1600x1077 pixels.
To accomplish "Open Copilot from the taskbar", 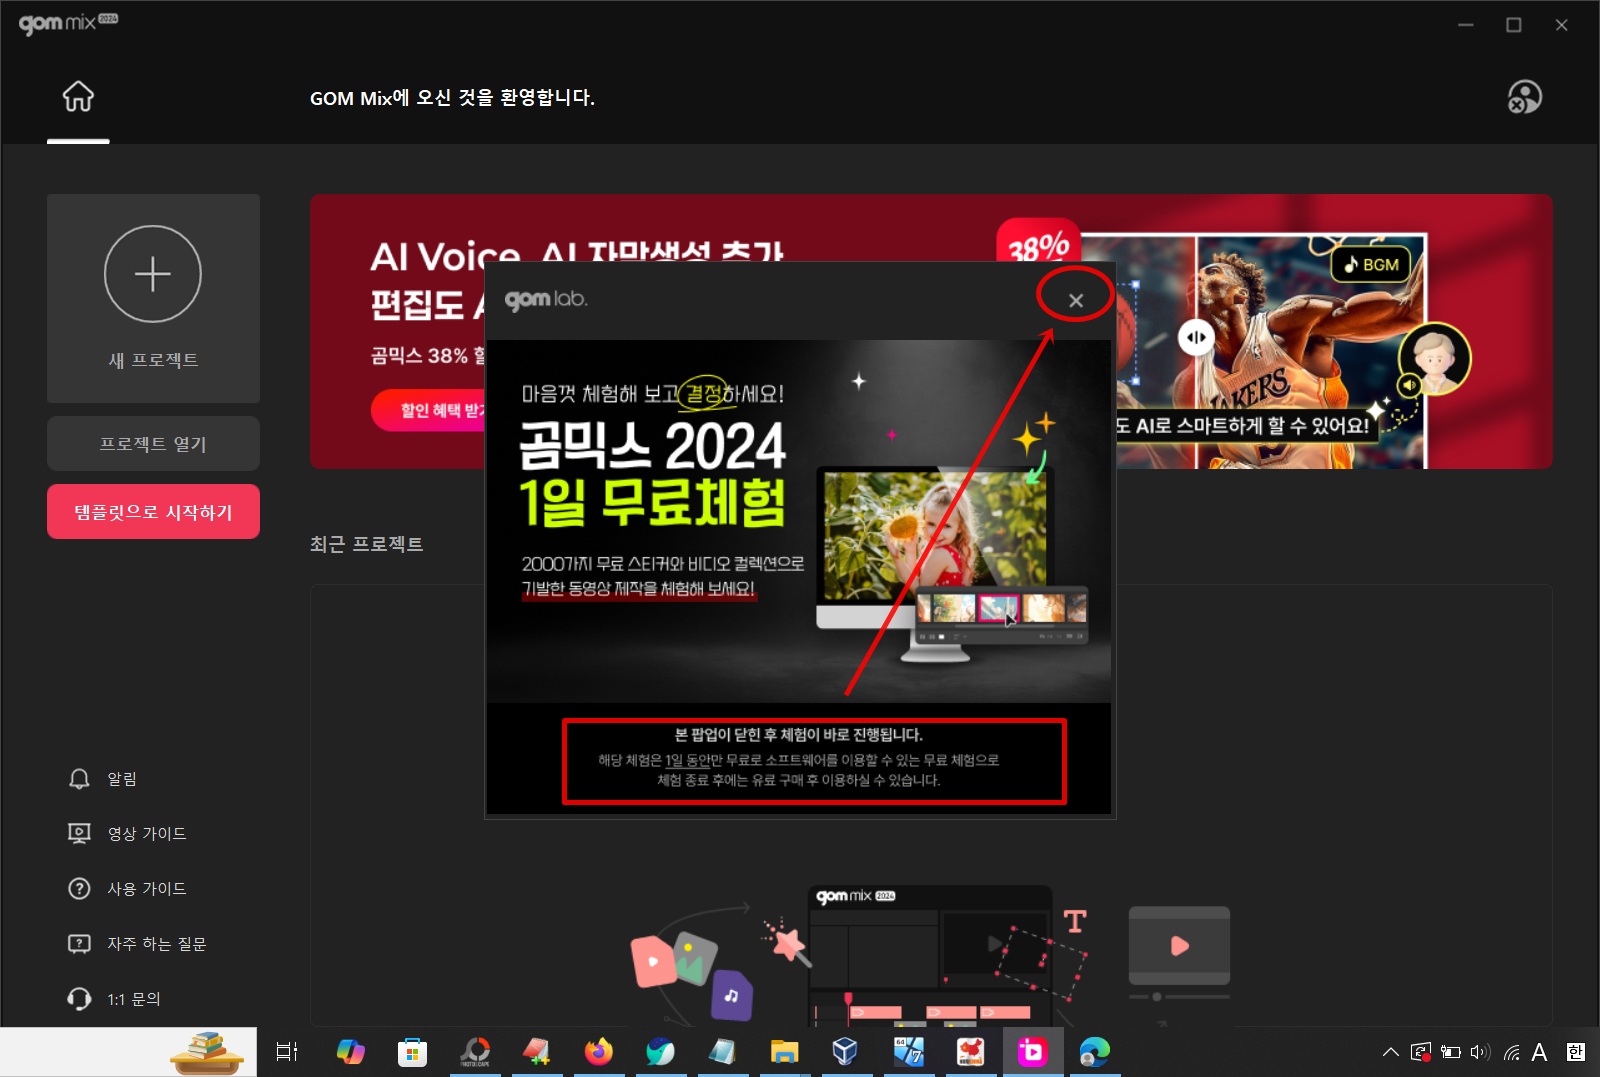I will (x=350, y=1052).
